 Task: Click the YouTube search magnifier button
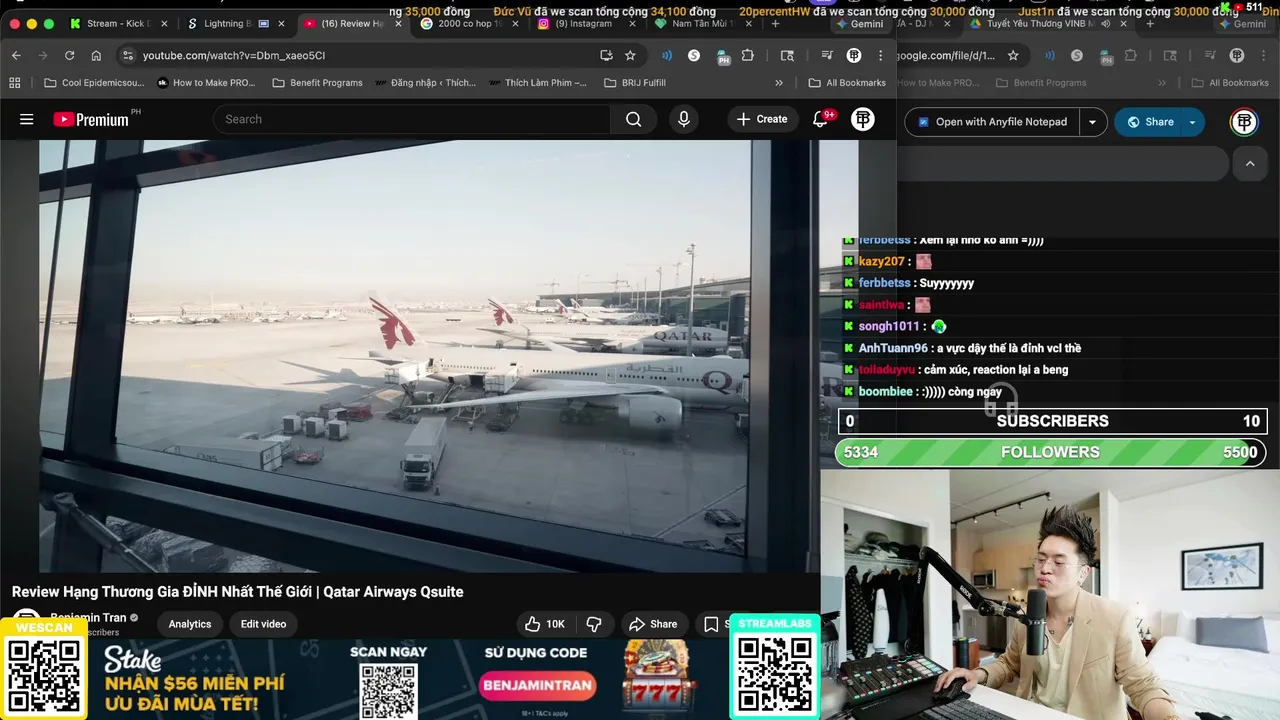point(634,119)
